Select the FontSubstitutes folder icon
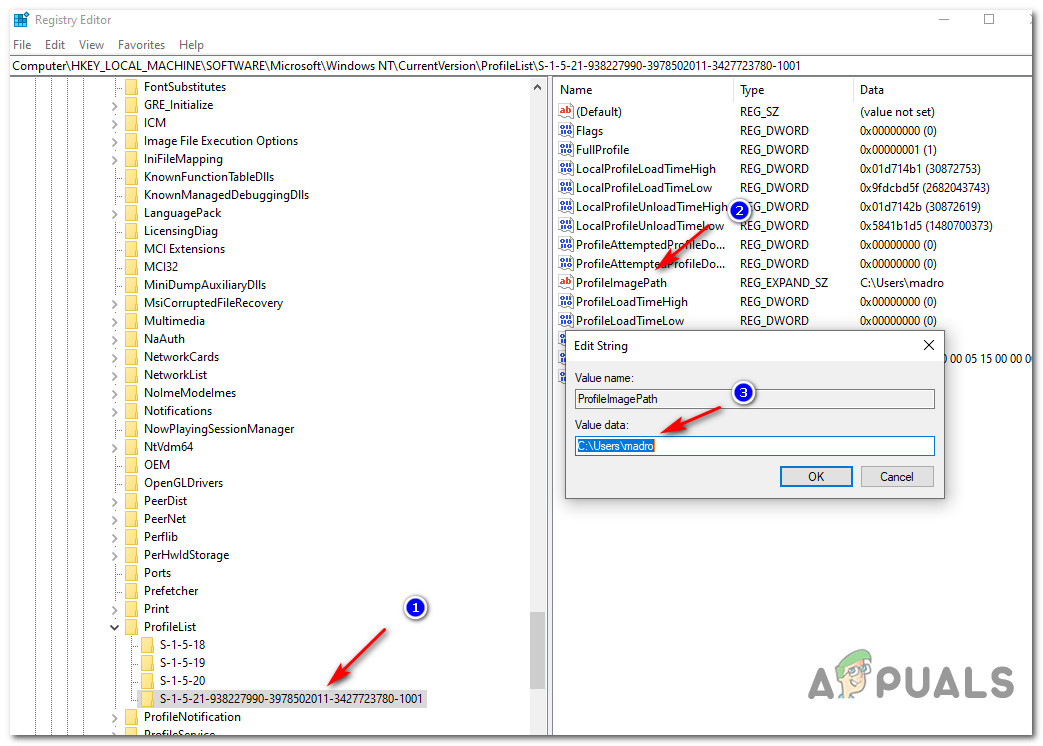The image size is (1043, 746). click(131, 87)
